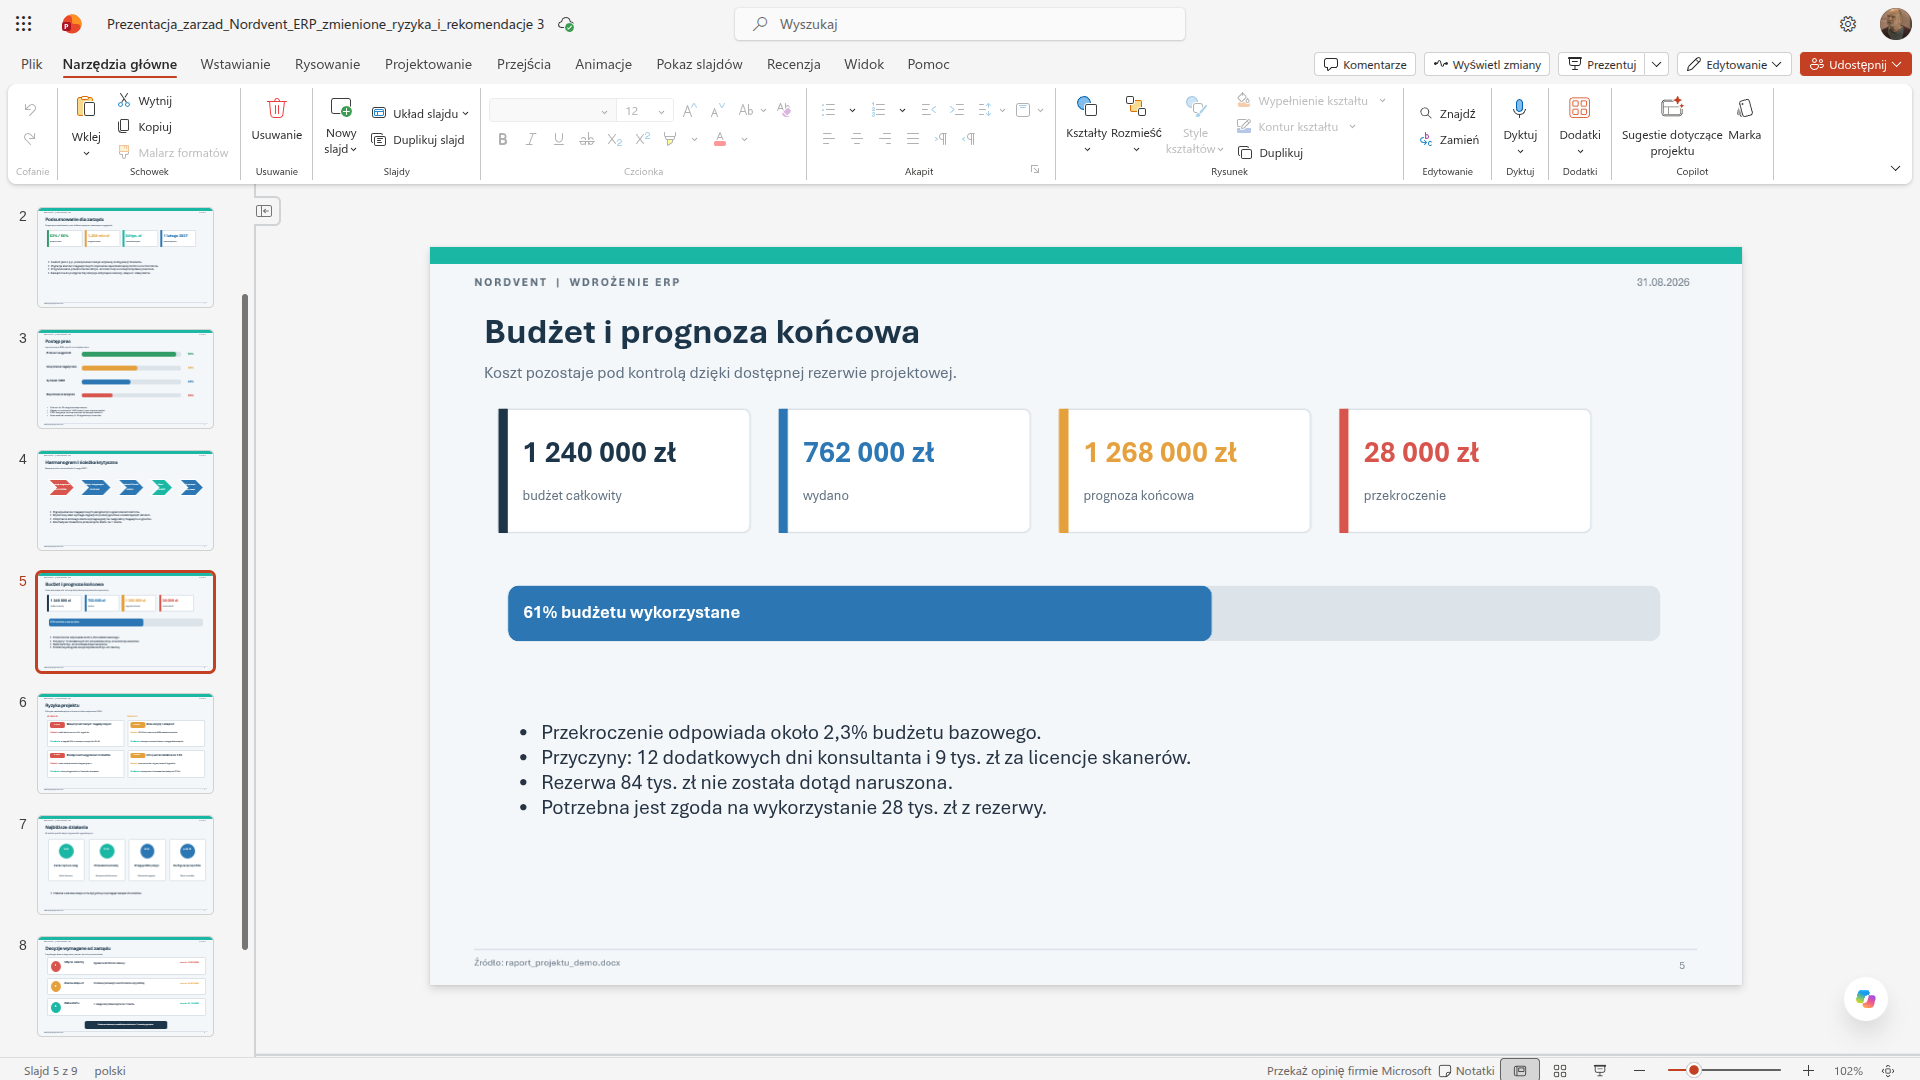Duplicate the slide with Duplikuj slajd
Viewport: 1920px width, 1080px height.
coord(418,139)
